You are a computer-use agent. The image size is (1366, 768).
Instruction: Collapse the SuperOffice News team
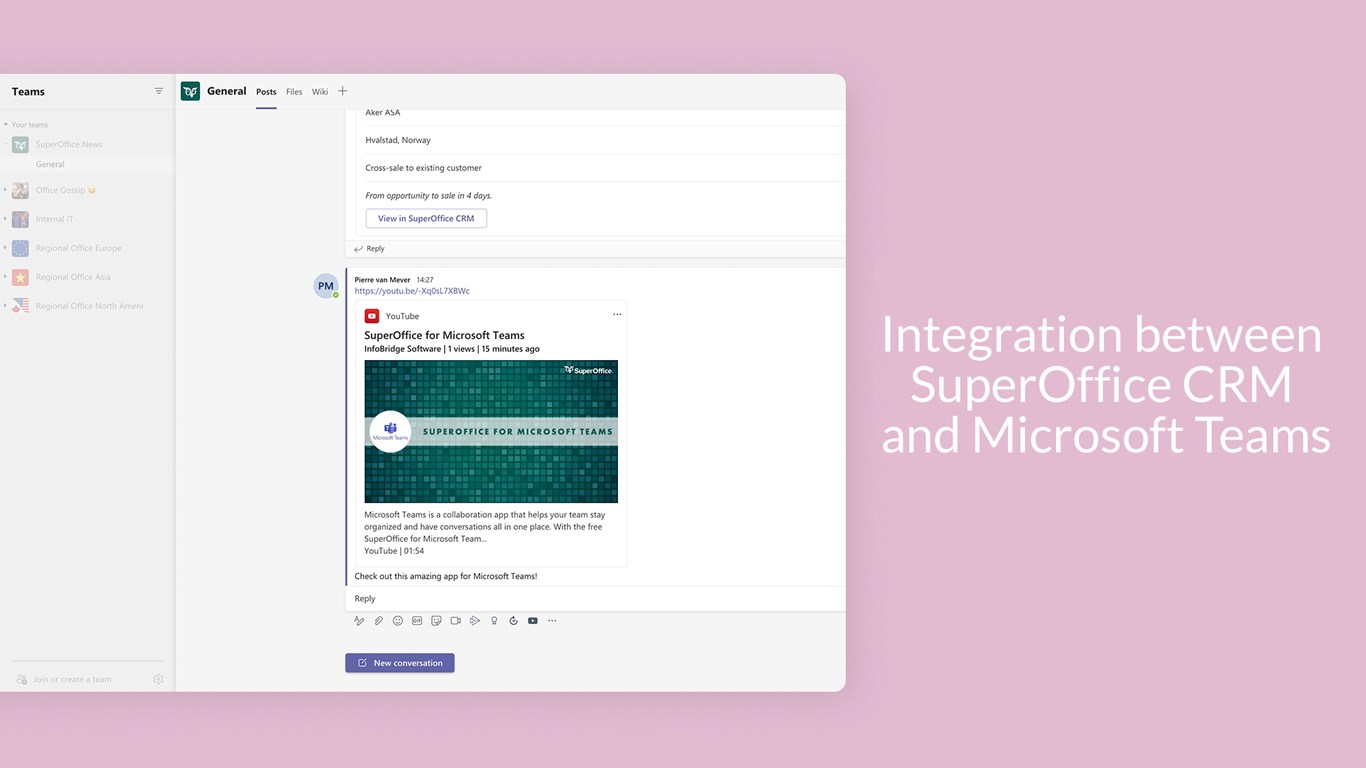pos(5,144)
